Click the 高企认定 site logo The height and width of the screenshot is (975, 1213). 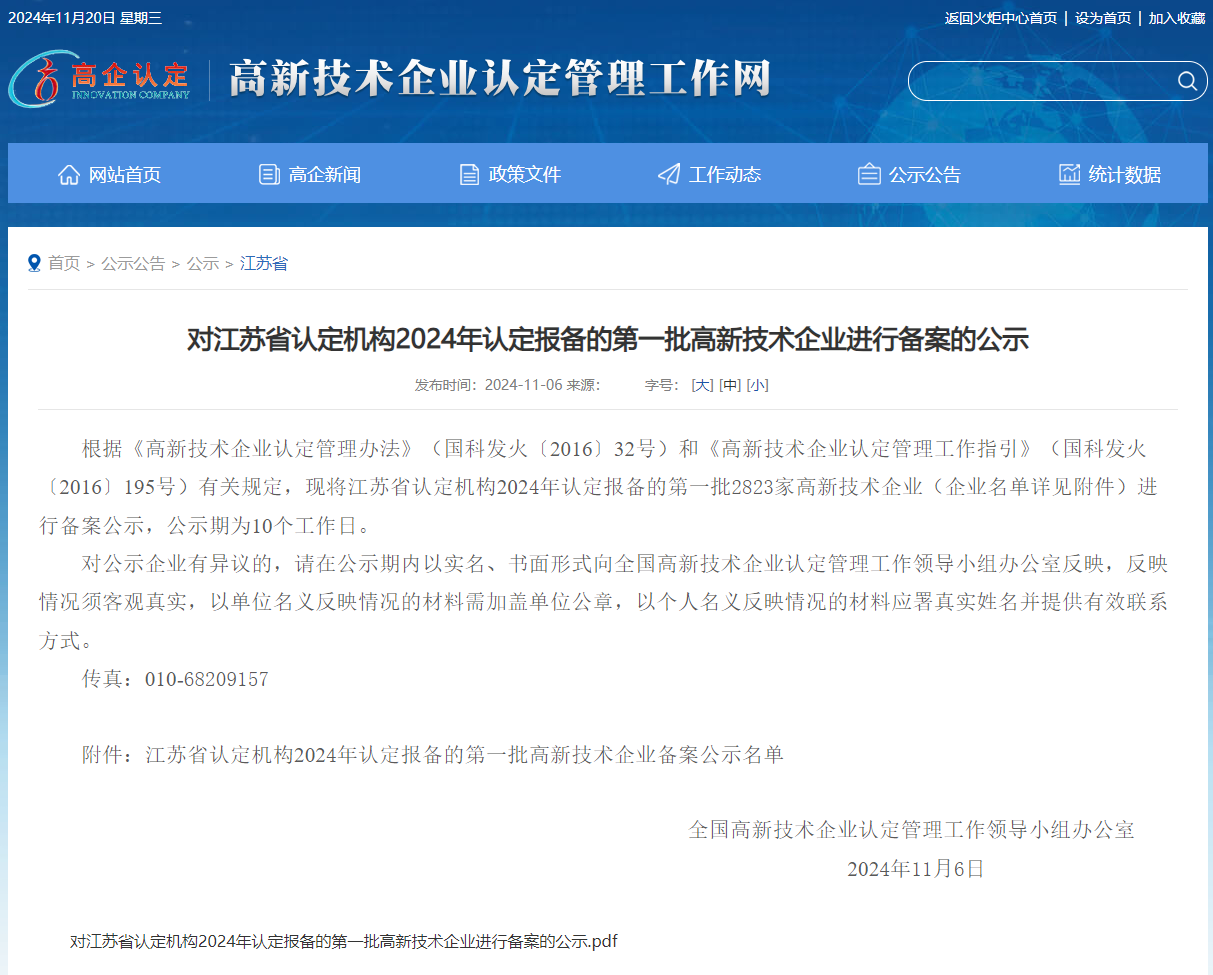click(x=100, y=79)
